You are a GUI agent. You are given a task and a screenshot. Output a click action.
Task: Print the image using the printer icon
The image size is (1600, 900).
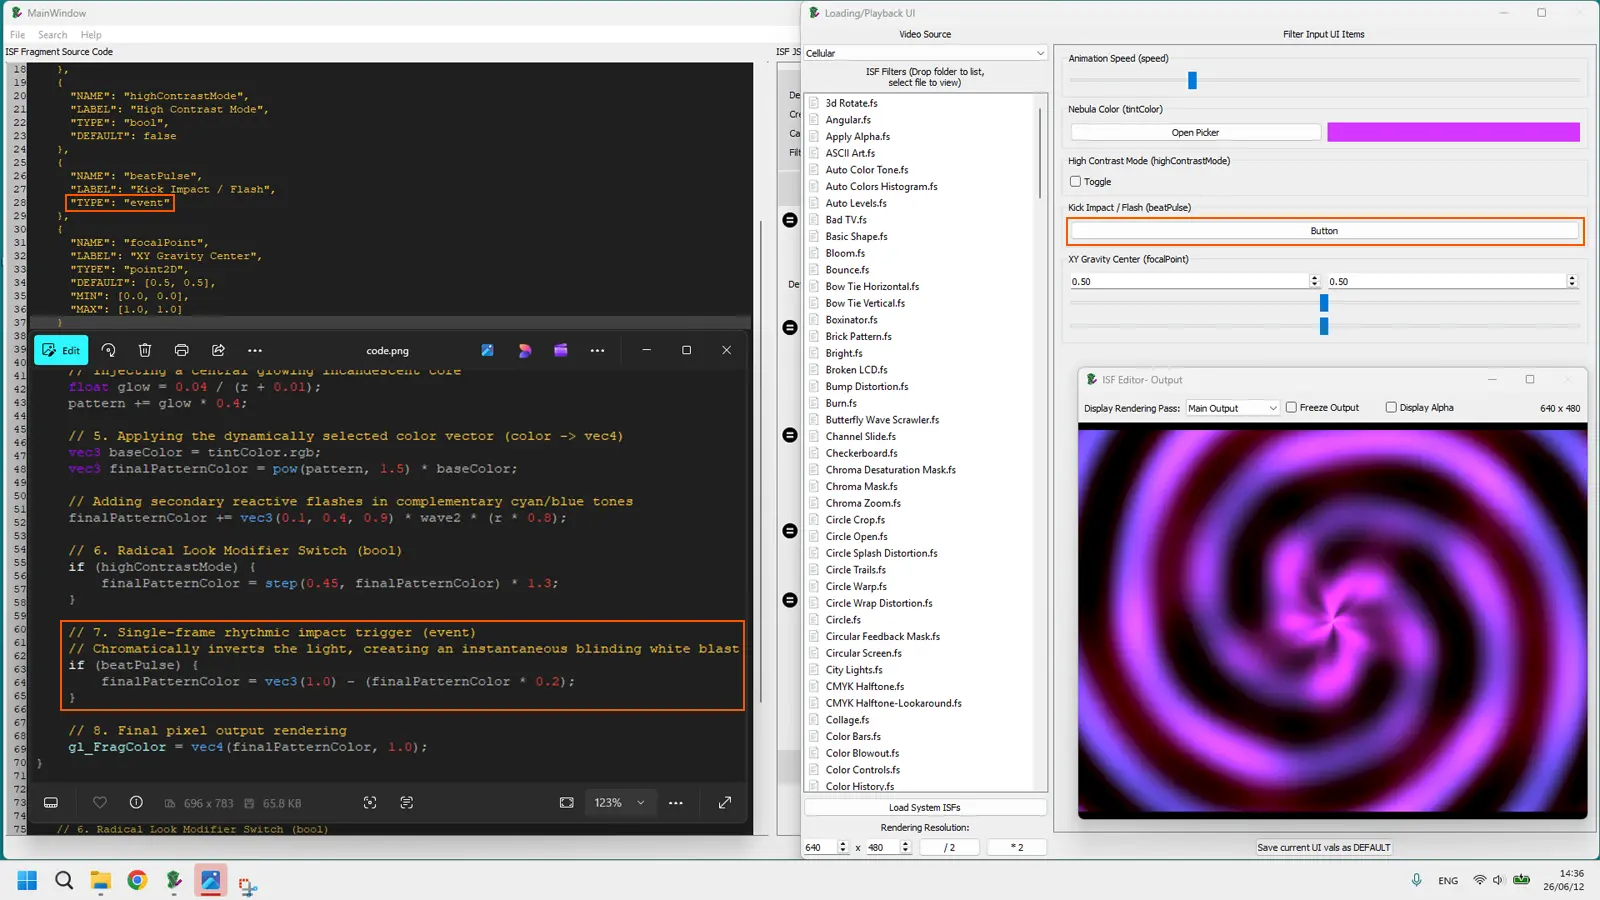(x=181, y=351)
